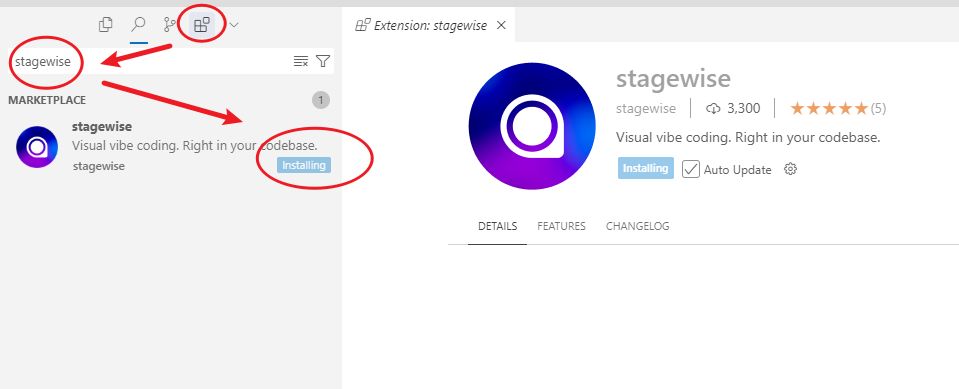Click the Visual vibe coding description in details
This screenshot has width=959, height=389.
748,138
